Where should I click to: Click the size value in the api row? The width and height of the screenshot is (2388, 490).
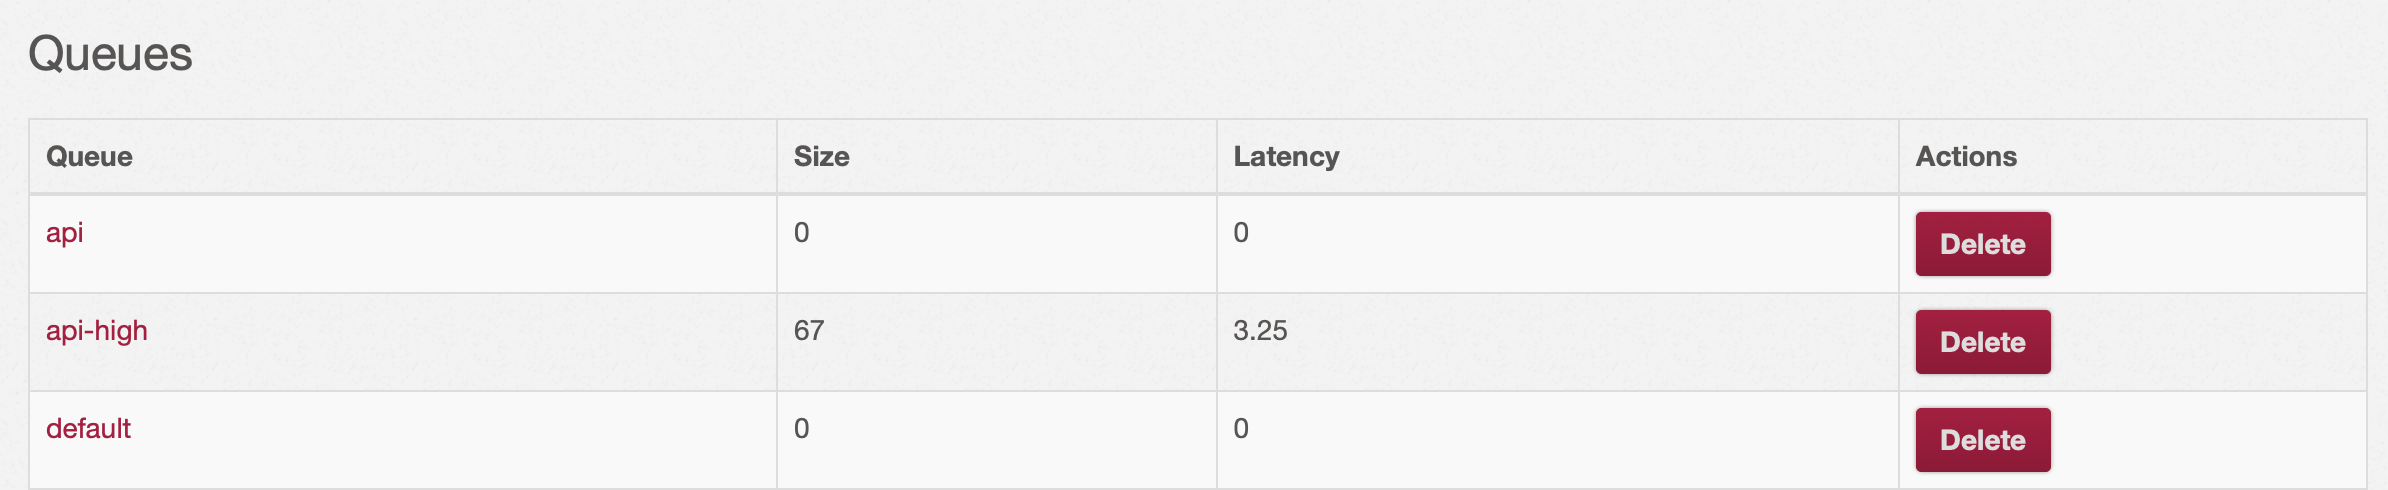tap(801, 233)
